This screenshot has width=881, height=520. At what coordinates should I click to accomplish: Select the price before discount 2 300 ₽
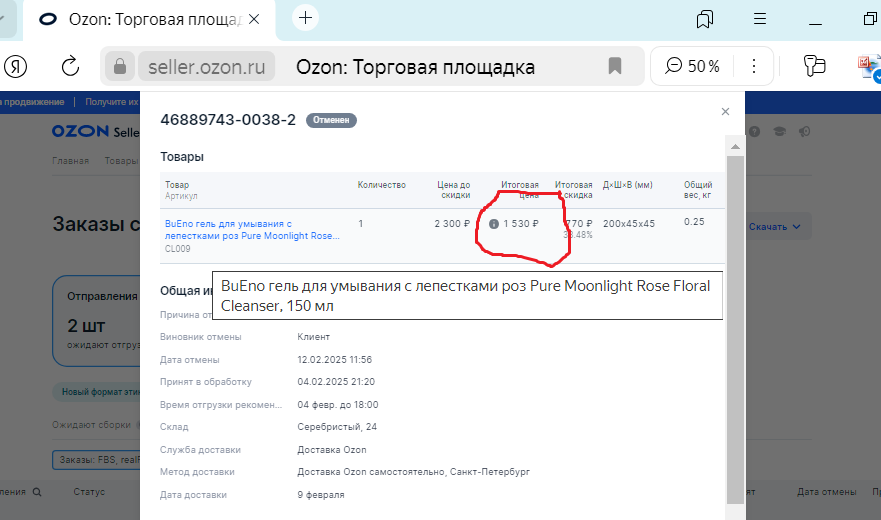click(452, 224)
